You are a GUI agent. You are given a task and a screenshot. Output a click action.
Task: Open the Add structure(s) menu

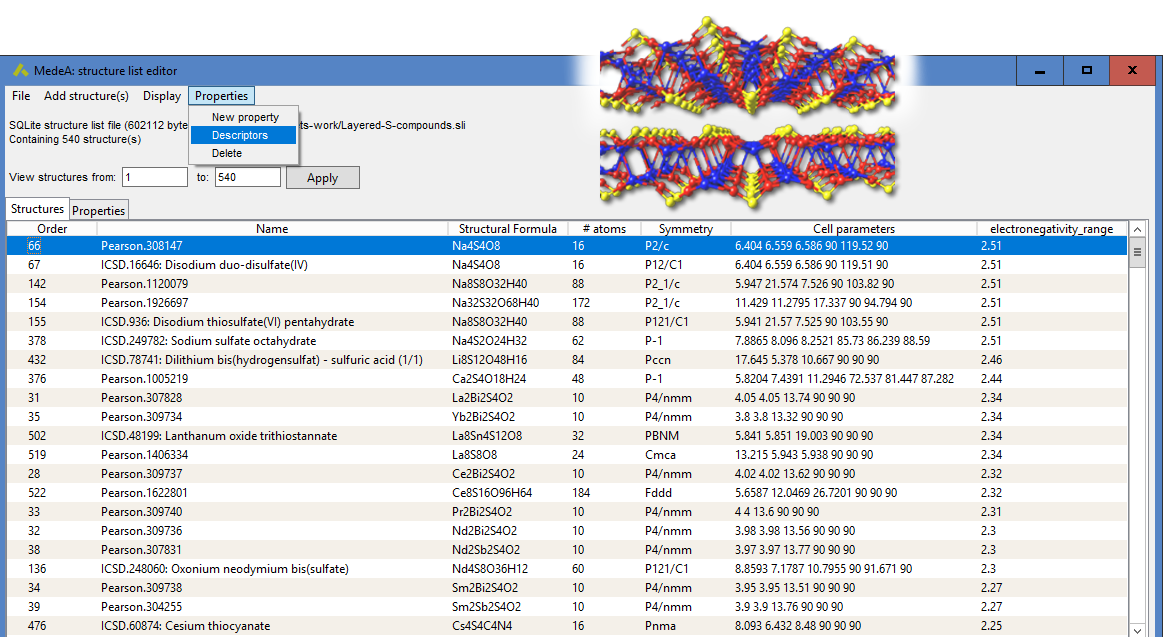tap(87, 95)
